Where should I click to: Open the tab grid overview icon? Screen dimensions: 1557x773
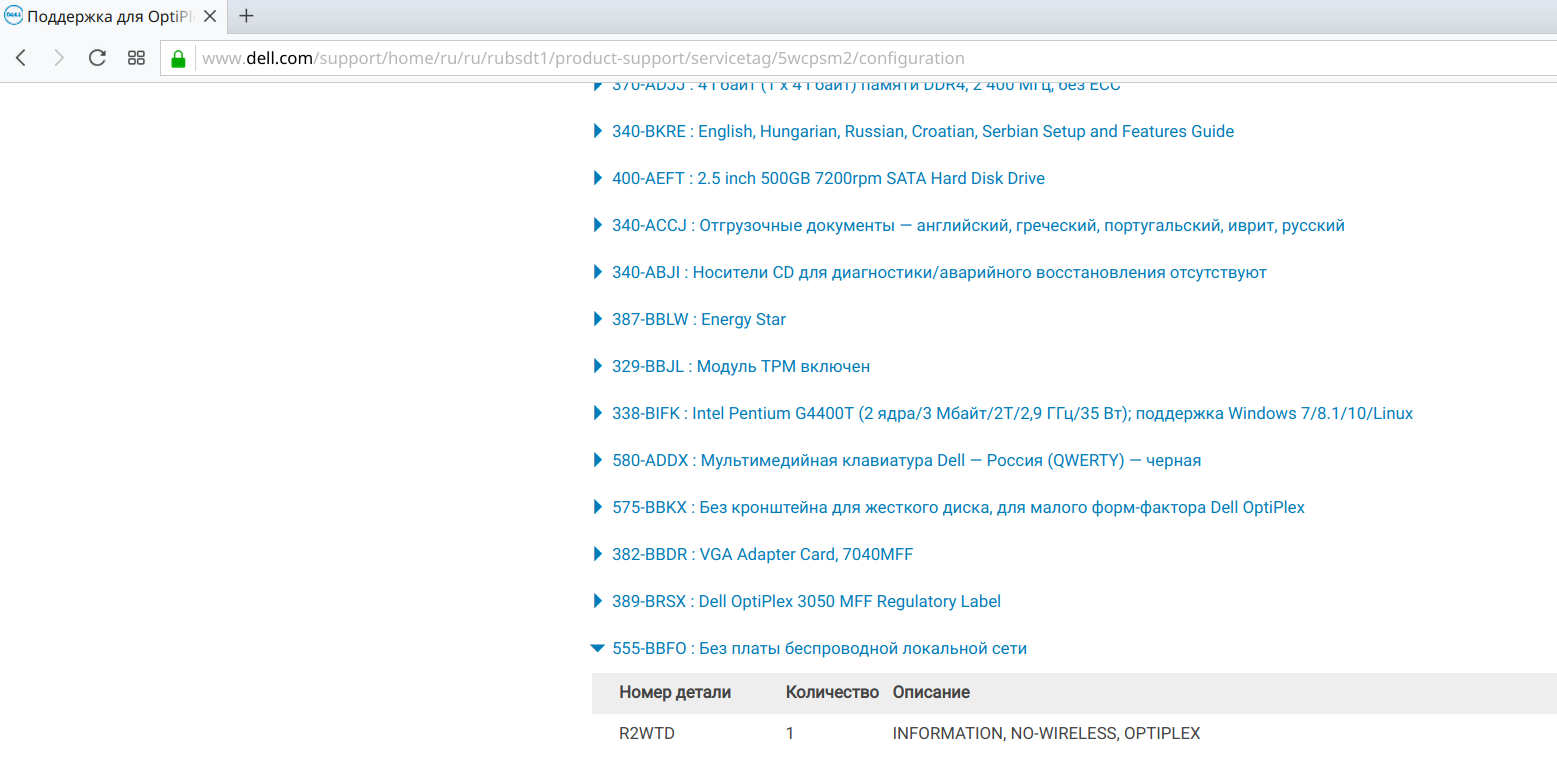point(136,57)
